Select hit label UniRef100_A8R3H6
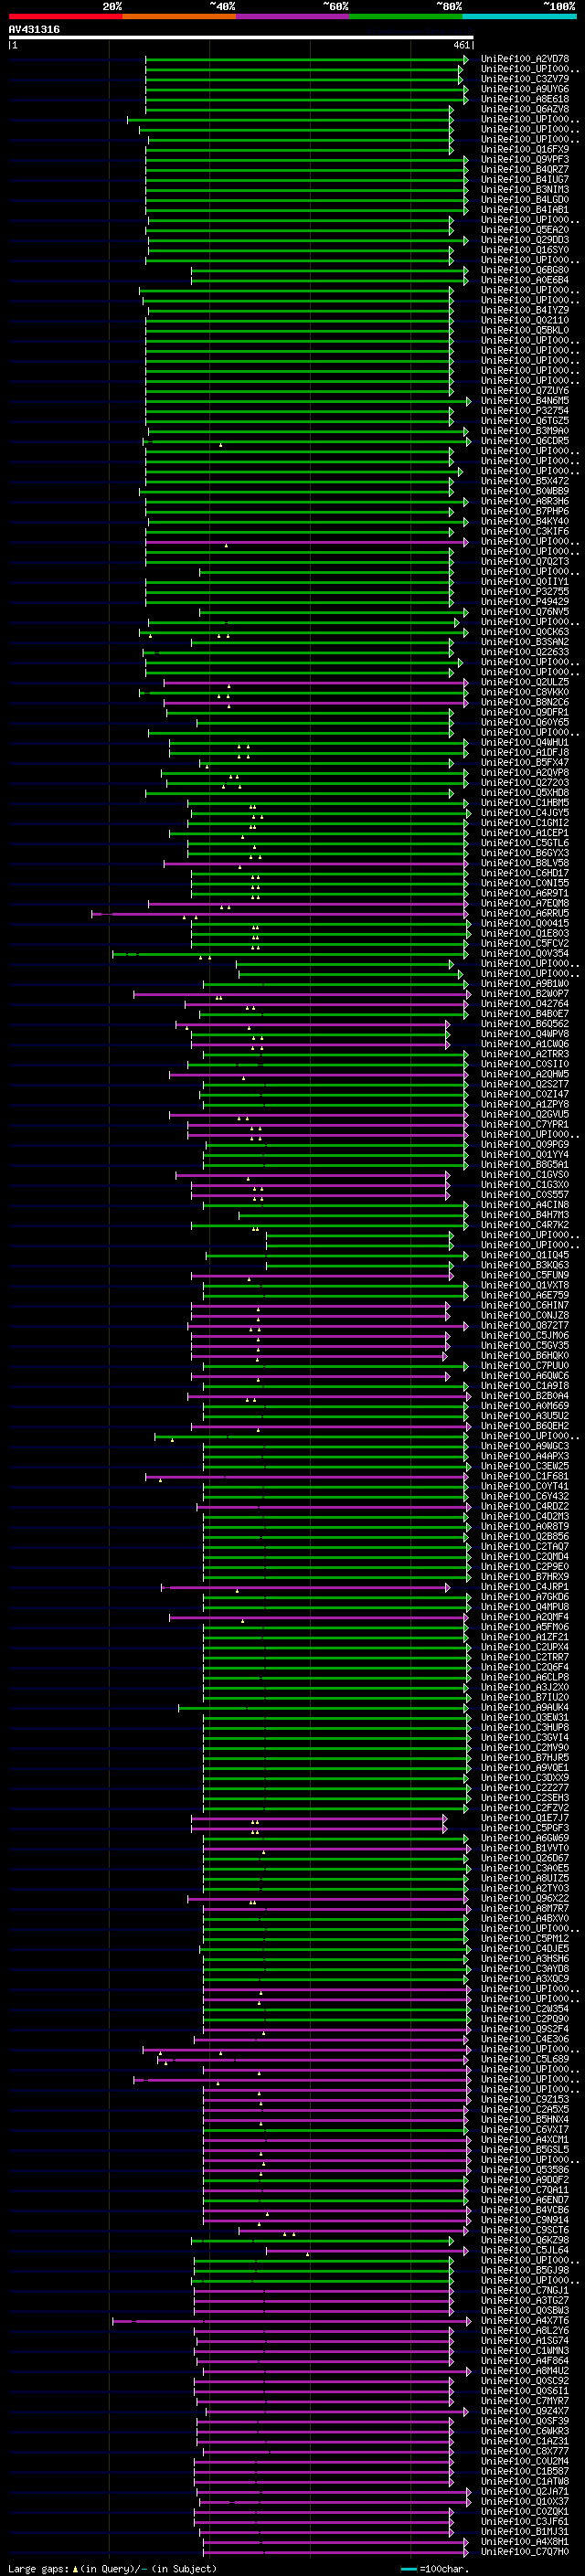The height and width of the screenshot is (2576, 585). [525, 501]
